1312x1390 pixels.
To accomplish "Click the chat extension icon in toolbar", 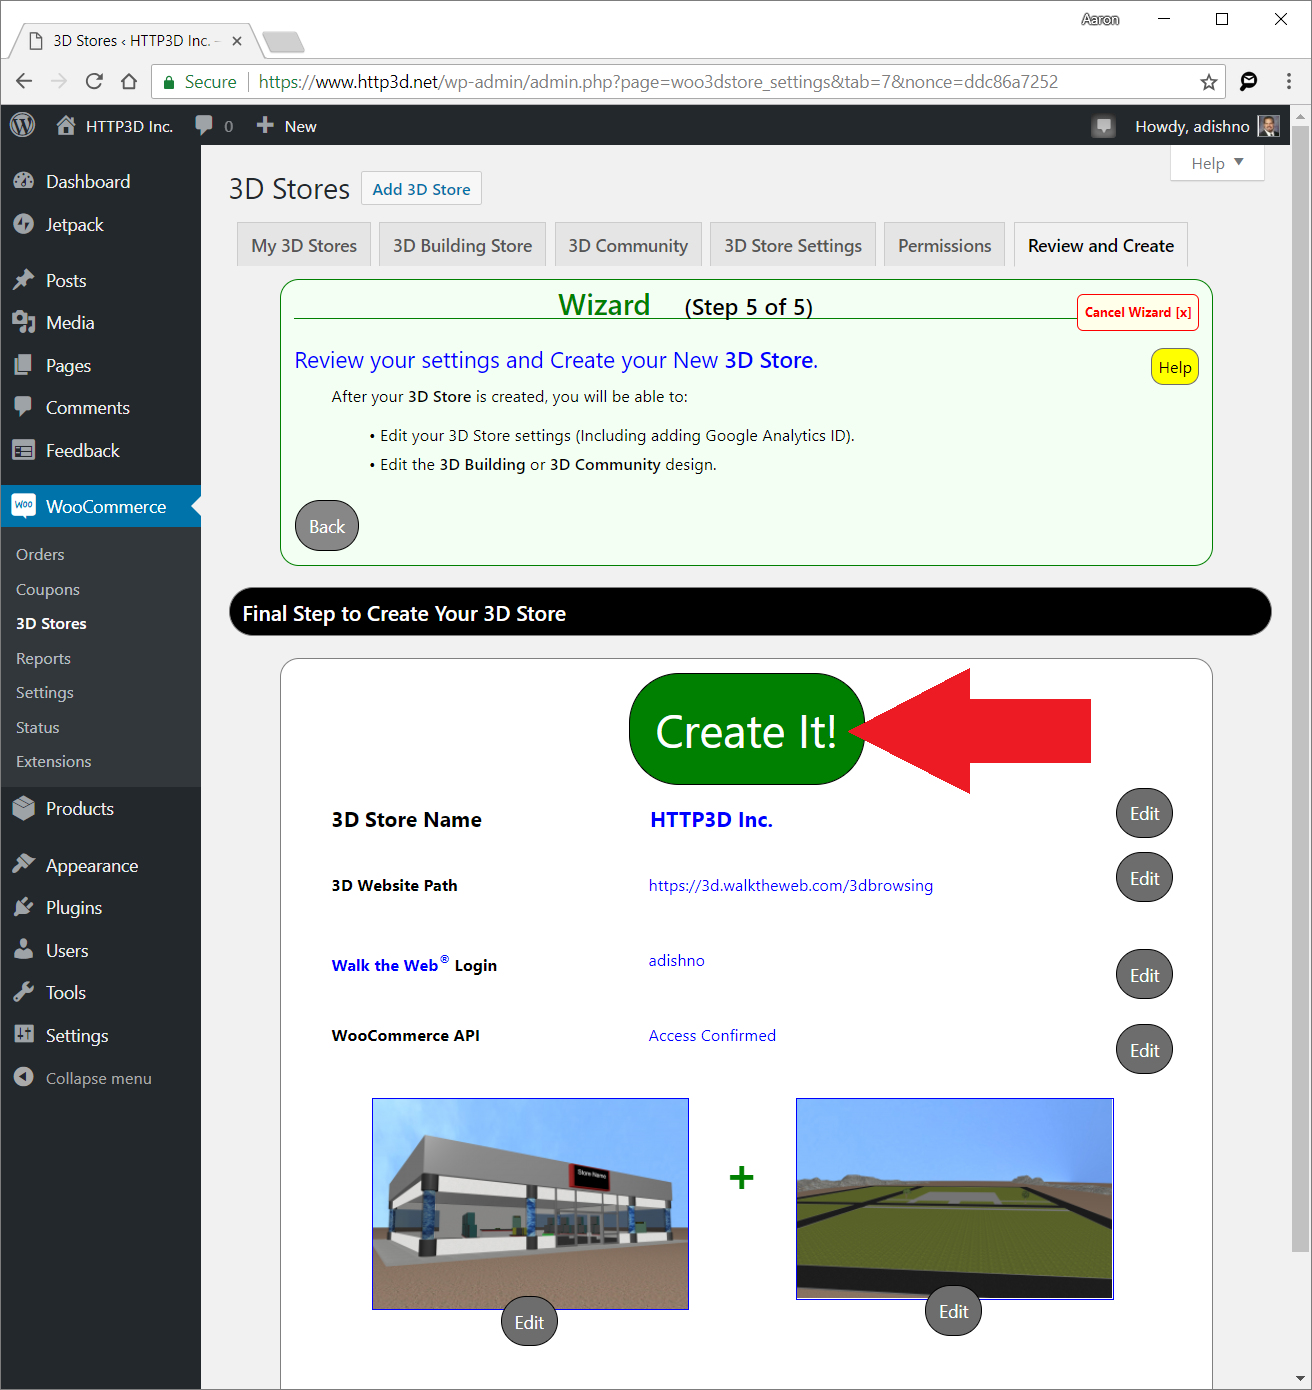I will (1248, 81).
